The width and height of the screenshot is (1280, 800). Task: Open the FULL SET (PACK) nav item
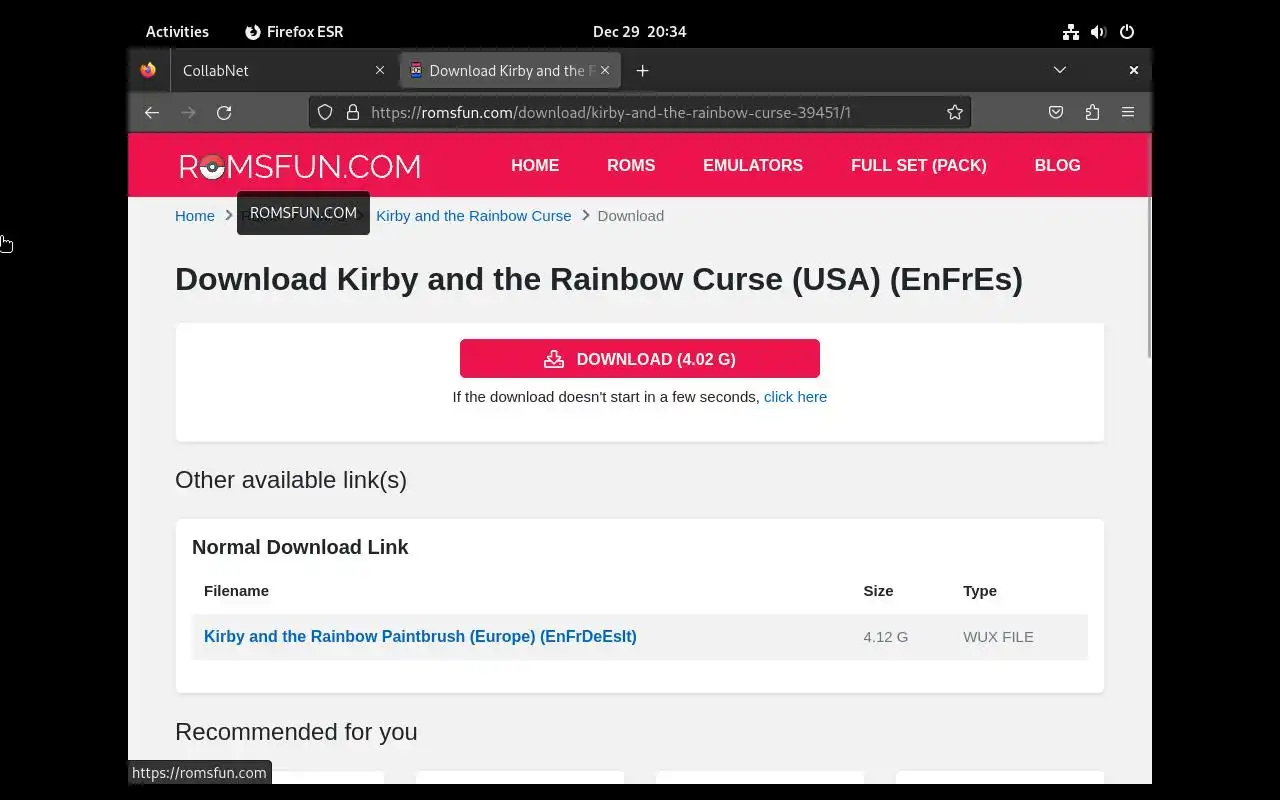[919, 166]
